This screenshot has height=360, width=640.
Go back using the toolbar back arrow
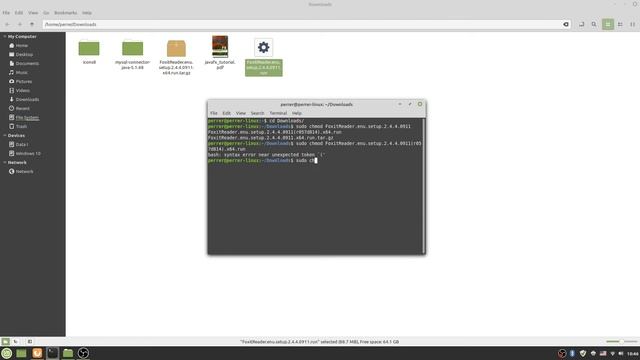(7, 24)
